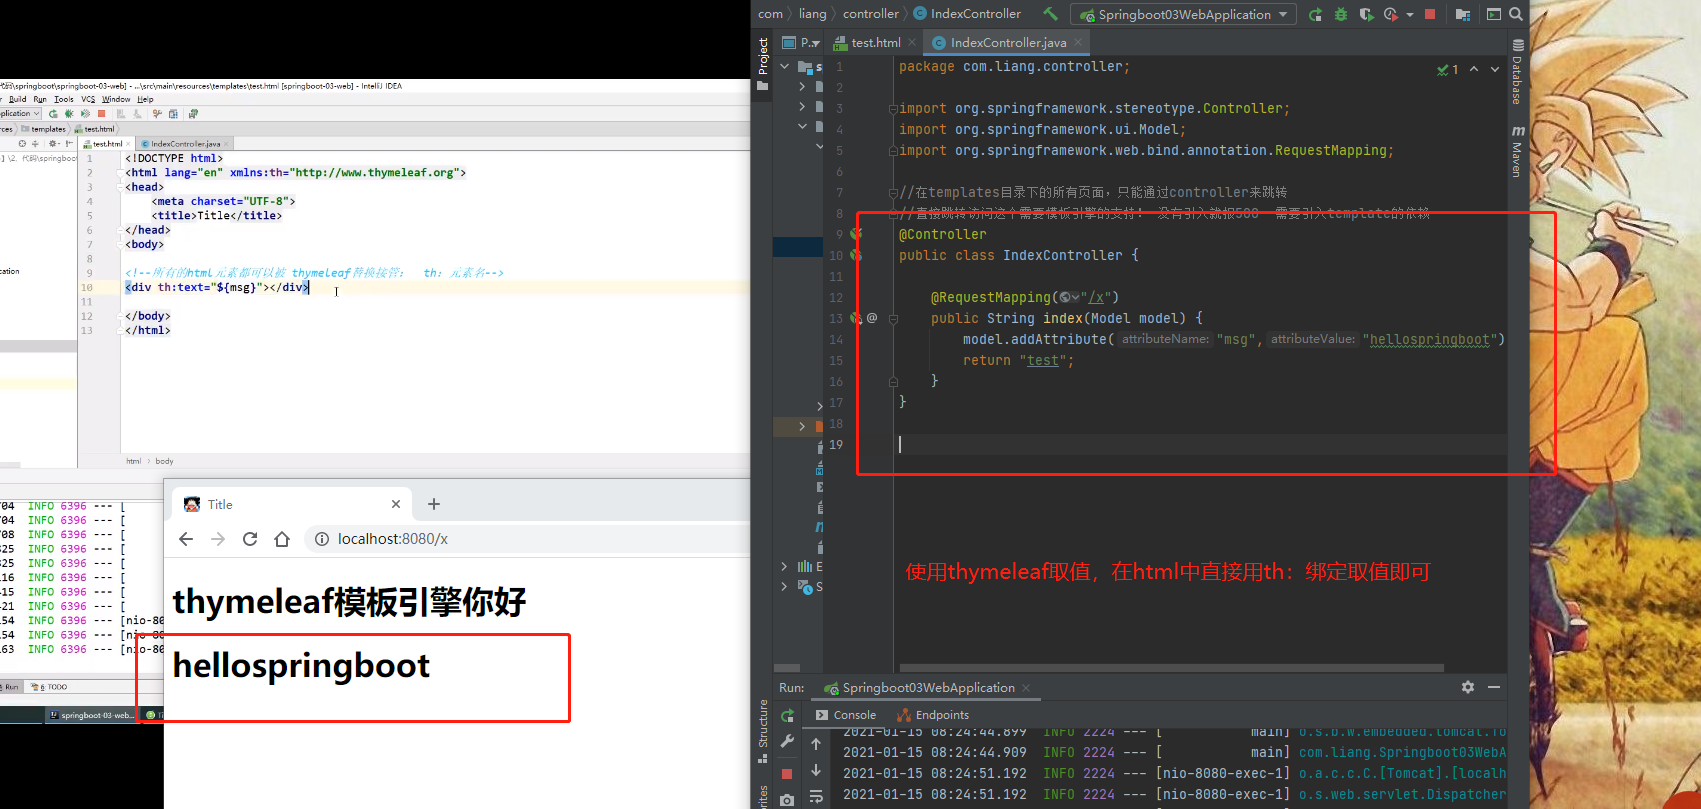
Task: Click the Run Anything window icon
Action: 1494,14
